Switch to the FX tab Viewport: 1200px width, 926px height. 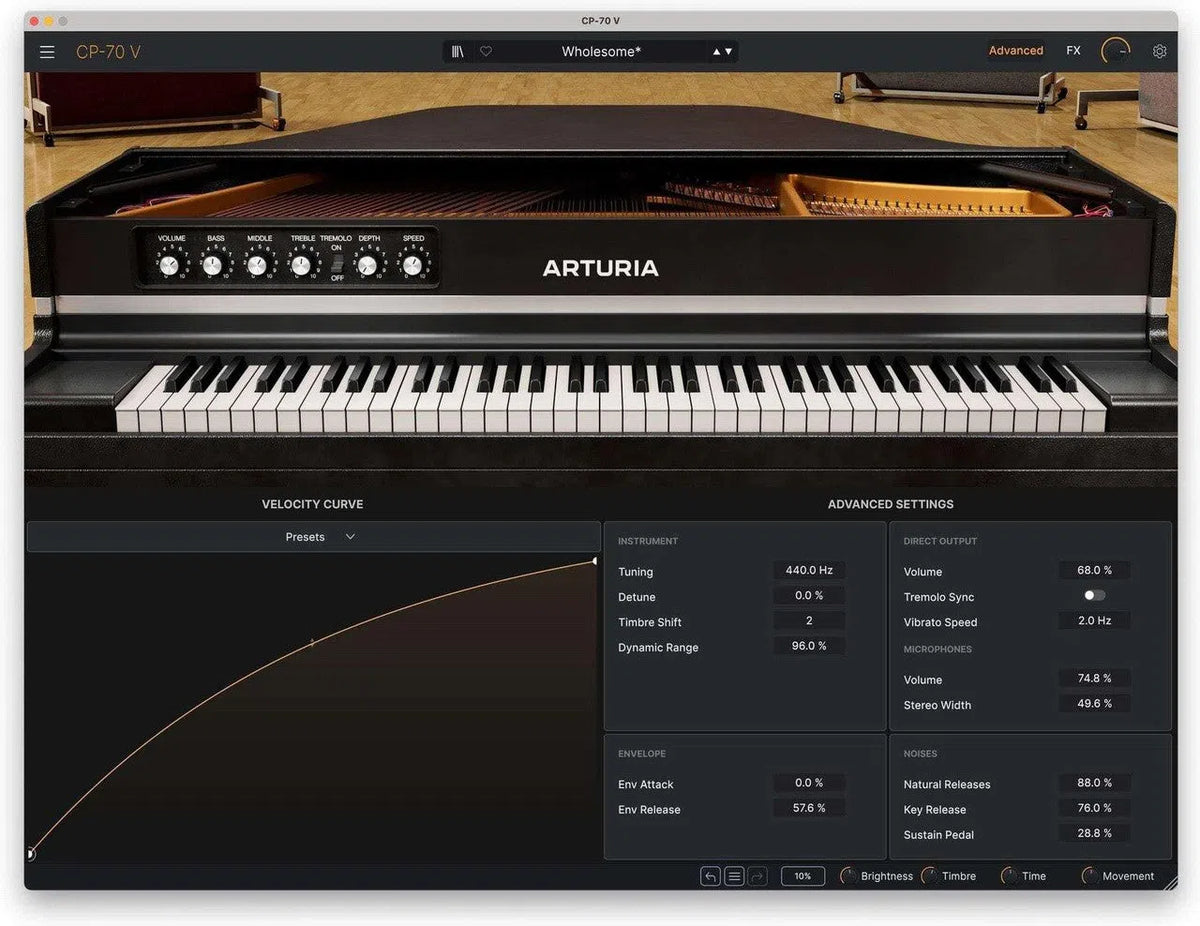pos(1072,50)
